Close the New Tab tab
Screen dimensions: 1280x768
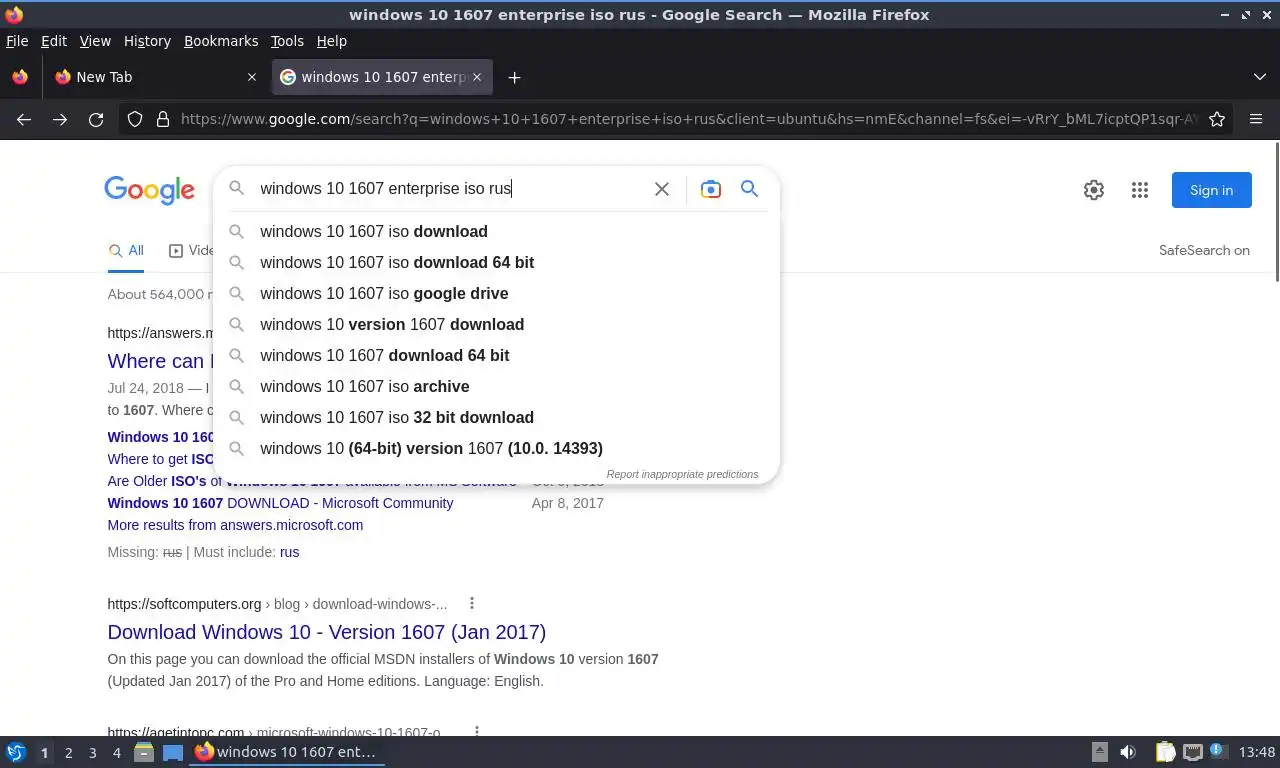(252, 77)
